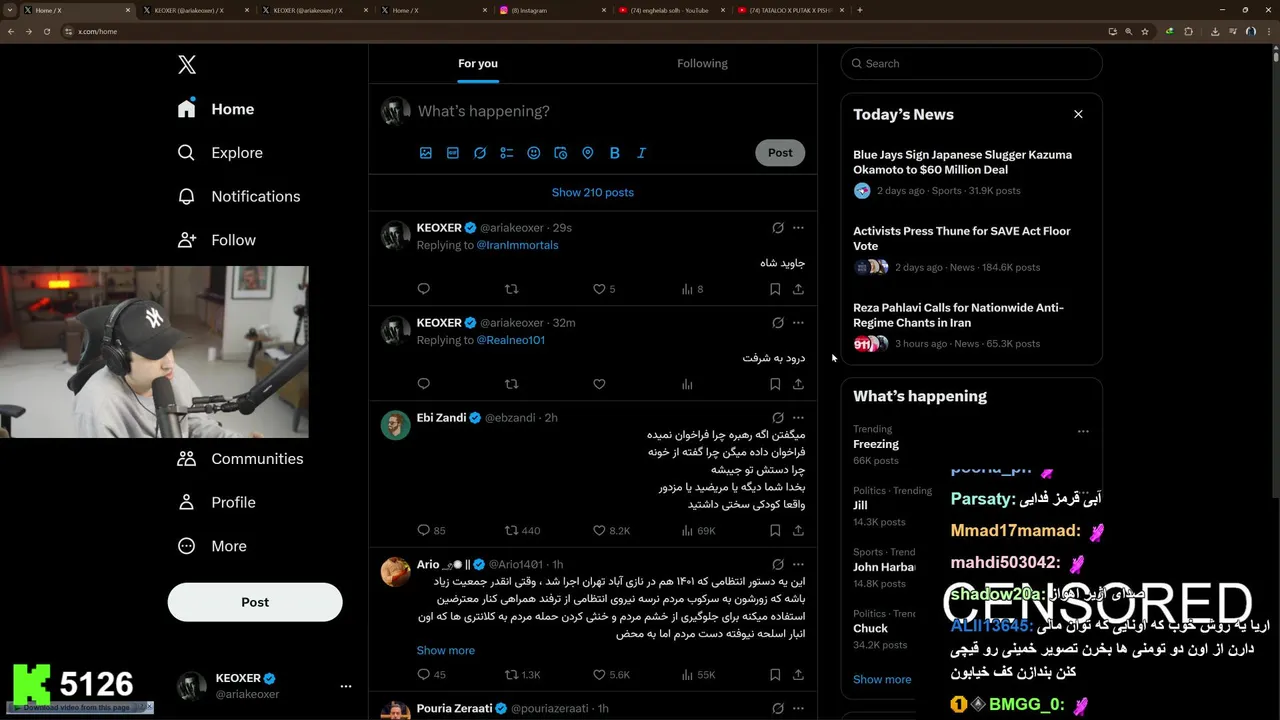
Task: Schedule the post with calendar icon
Action: 561,153
